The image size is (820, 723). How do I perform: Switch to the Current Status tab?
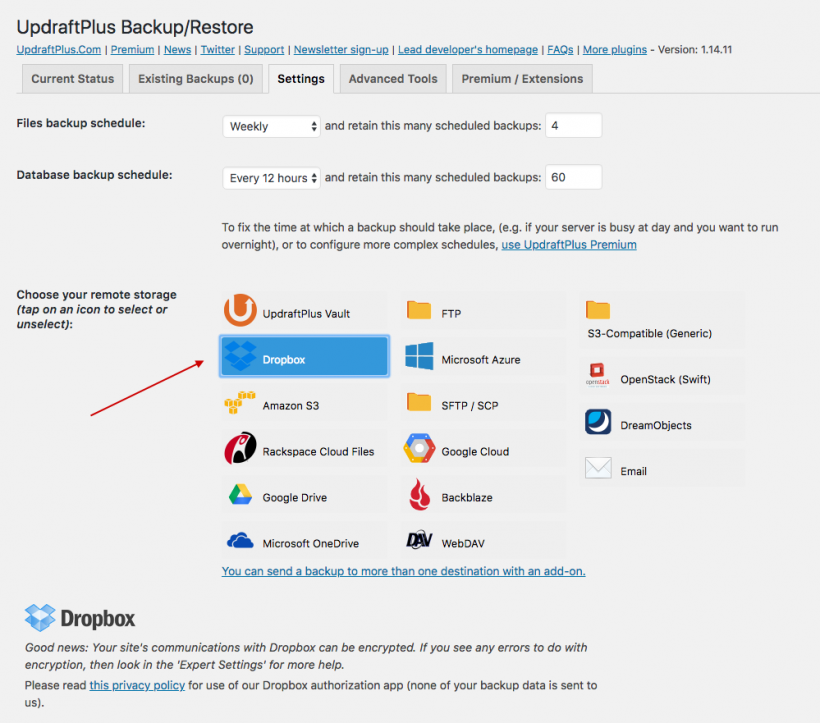point(72,79)
